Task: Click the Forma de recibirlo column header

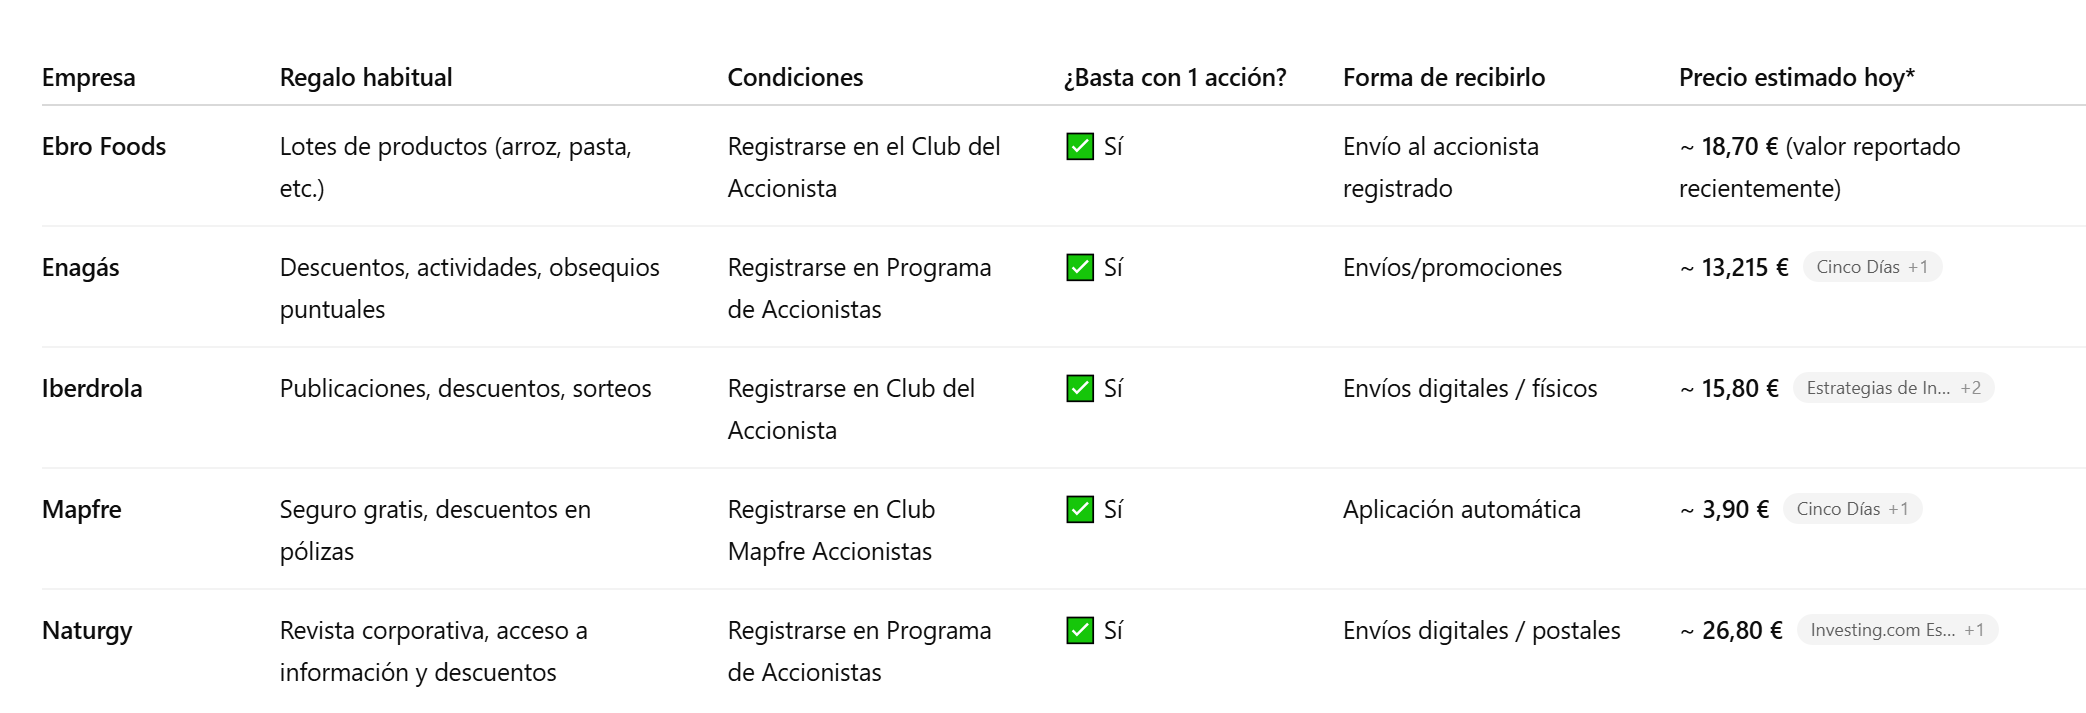Action: tap(1443, 78)
